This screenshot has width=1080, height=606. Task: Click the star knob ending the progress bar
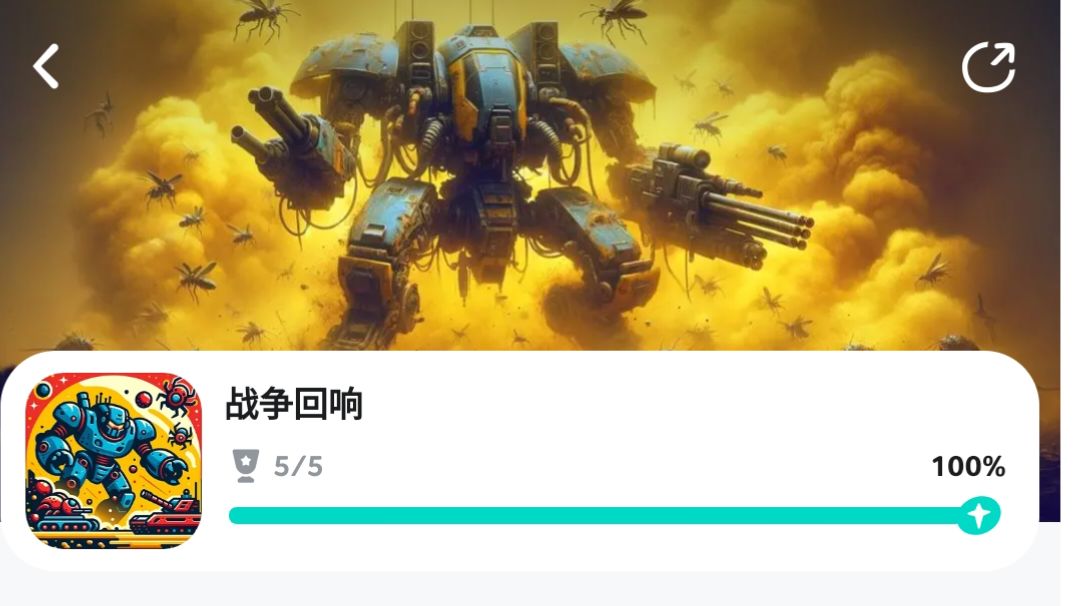(978, 515)
